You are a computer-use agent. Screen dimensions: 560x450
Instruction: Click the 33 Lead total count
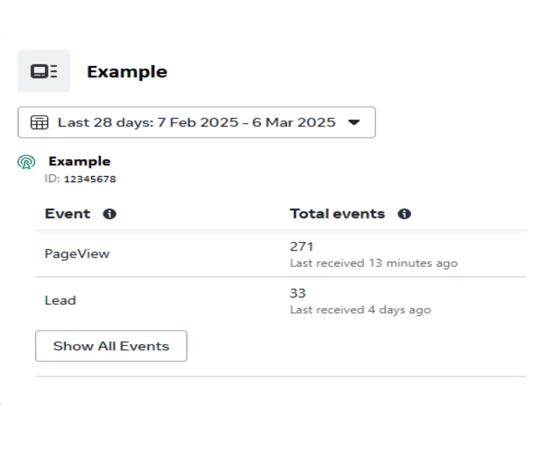[x=298, y=294]
